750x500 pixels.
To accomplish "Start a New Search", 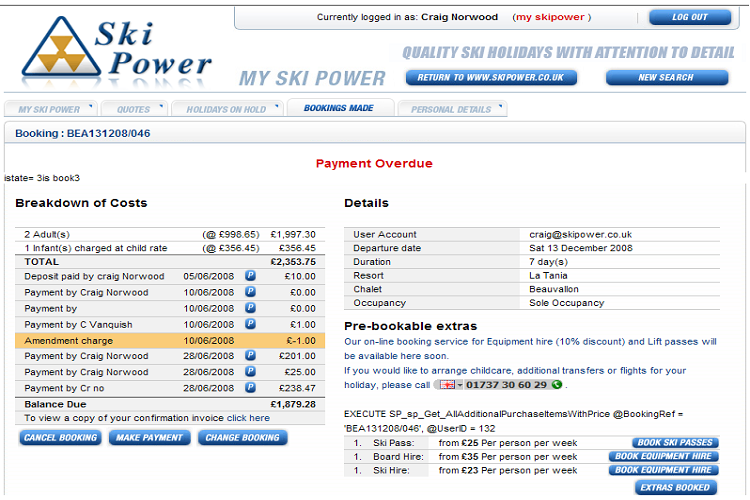I will (x=666, y=78).
